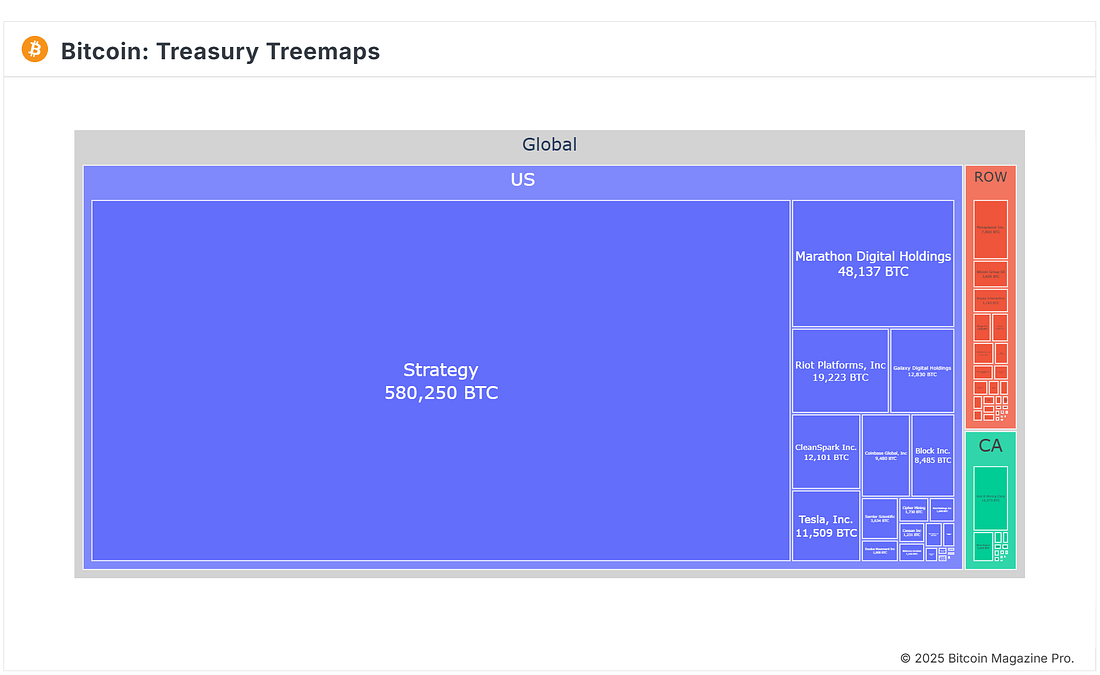The image size is (1100, 675).
Task: Select the Tesla, Inc. 11,509 BTC tile
Action: pyautogui.click(x=826, y=526)
